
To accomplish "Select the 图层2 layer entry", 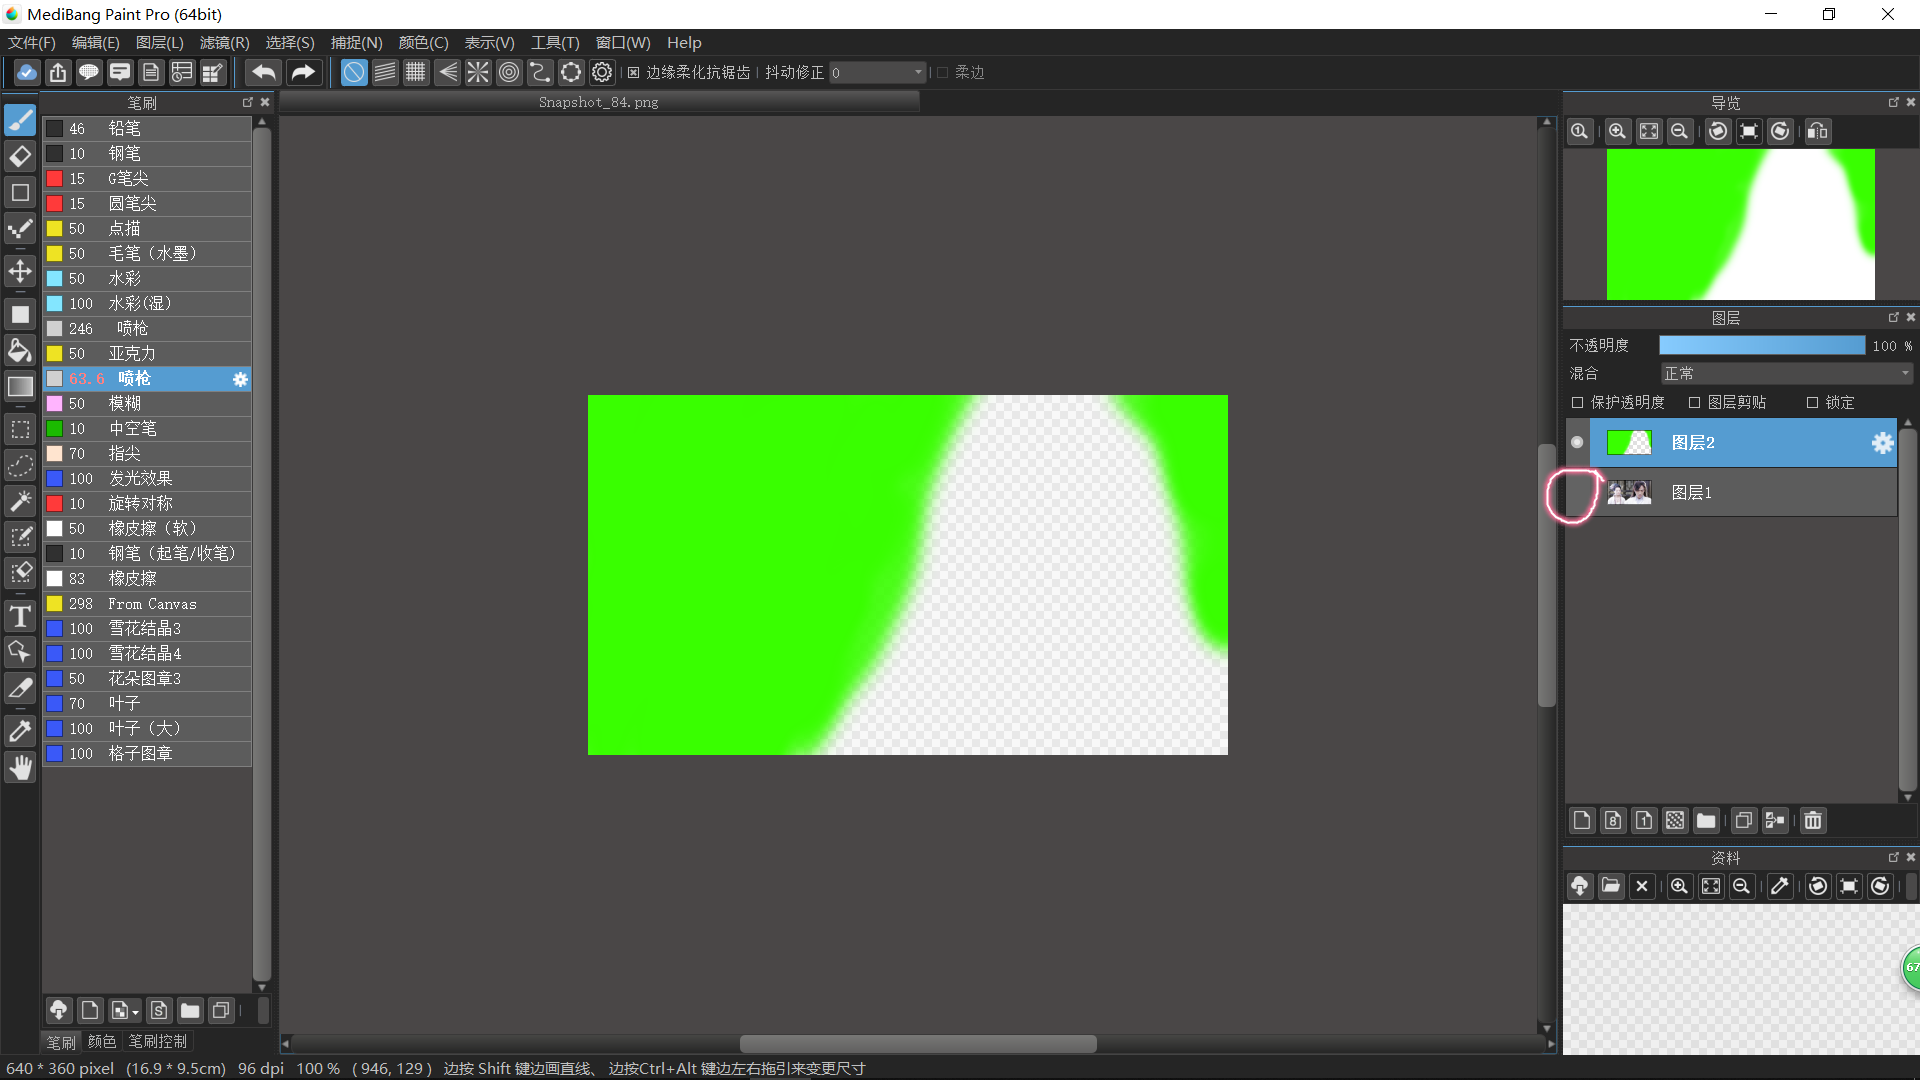I will pos(1745,442).
